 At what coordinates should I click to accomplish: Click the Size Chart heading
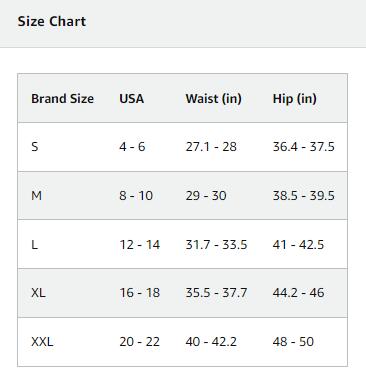[52, 21]
